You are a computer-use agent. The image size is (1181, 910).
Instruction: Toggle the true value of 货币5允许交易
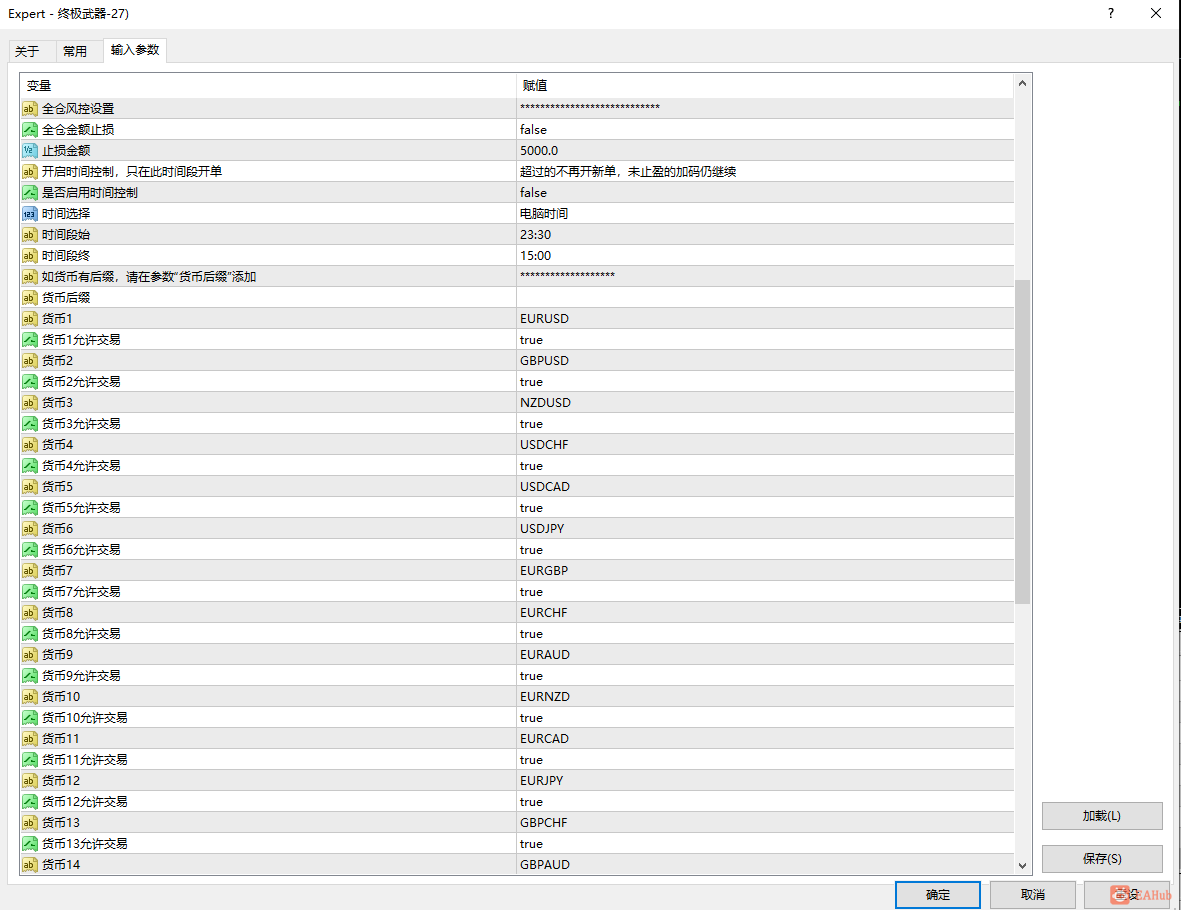click(765, 508)
